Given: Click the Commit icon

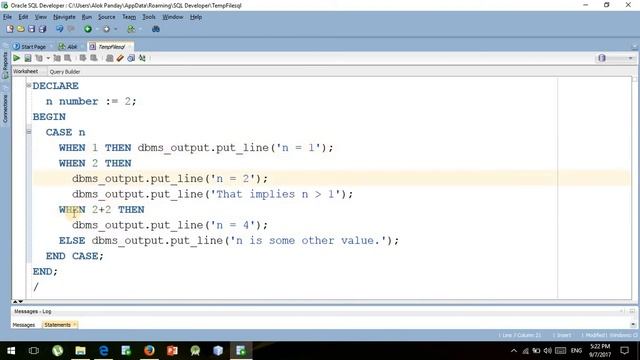Looking at the screenshot, I should tap(83, 58).
